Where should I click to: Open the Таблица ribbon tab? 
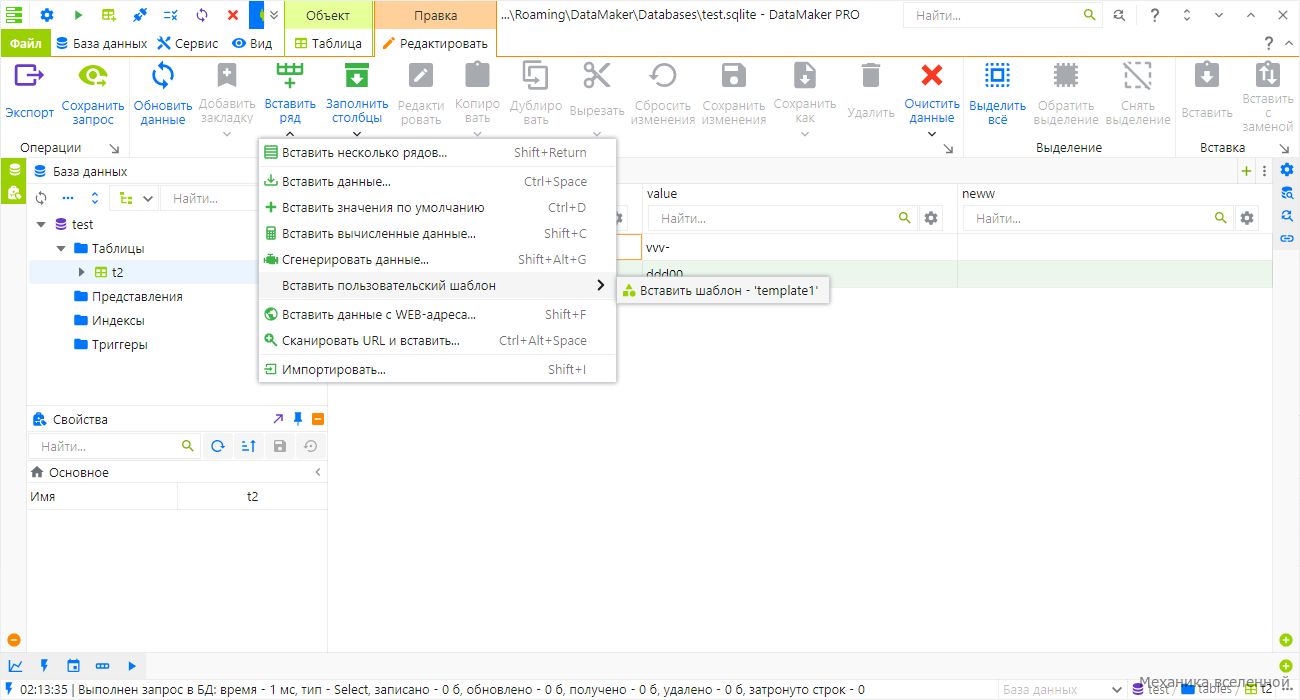[x=328, y=44]
